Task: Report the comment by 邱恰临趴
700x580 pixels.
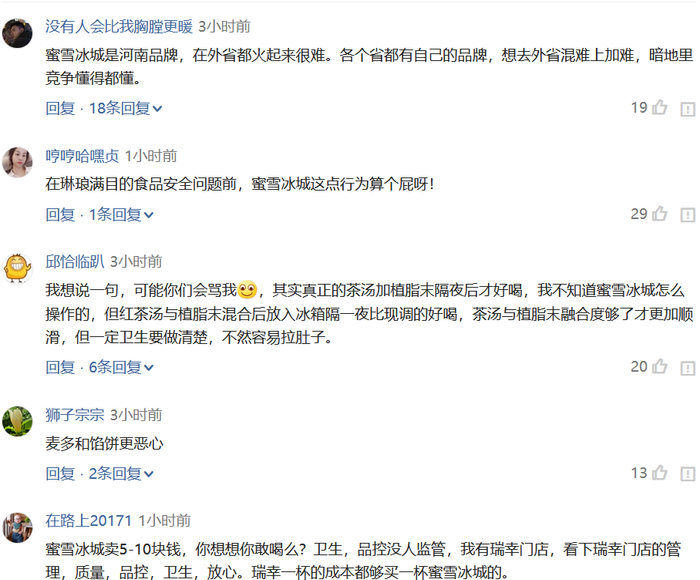Action: (x=688, y=368)
